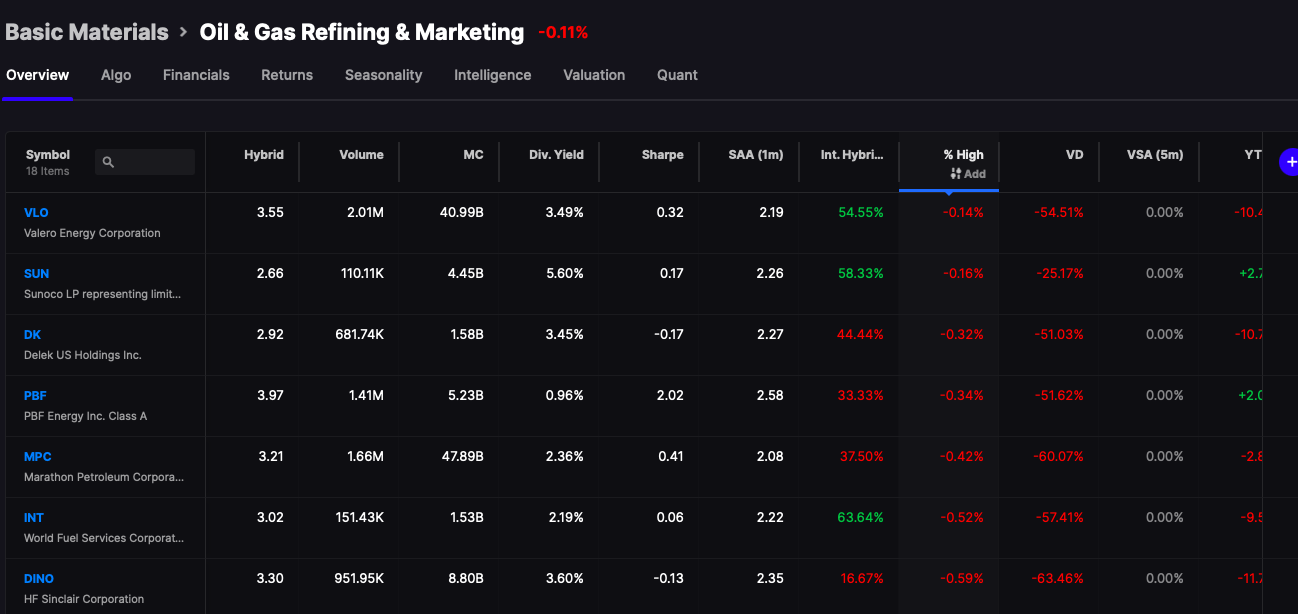Open the Financials tab
Viewport: 1298px width, 614px height.
pyautogui.click(x=196, y=75)
